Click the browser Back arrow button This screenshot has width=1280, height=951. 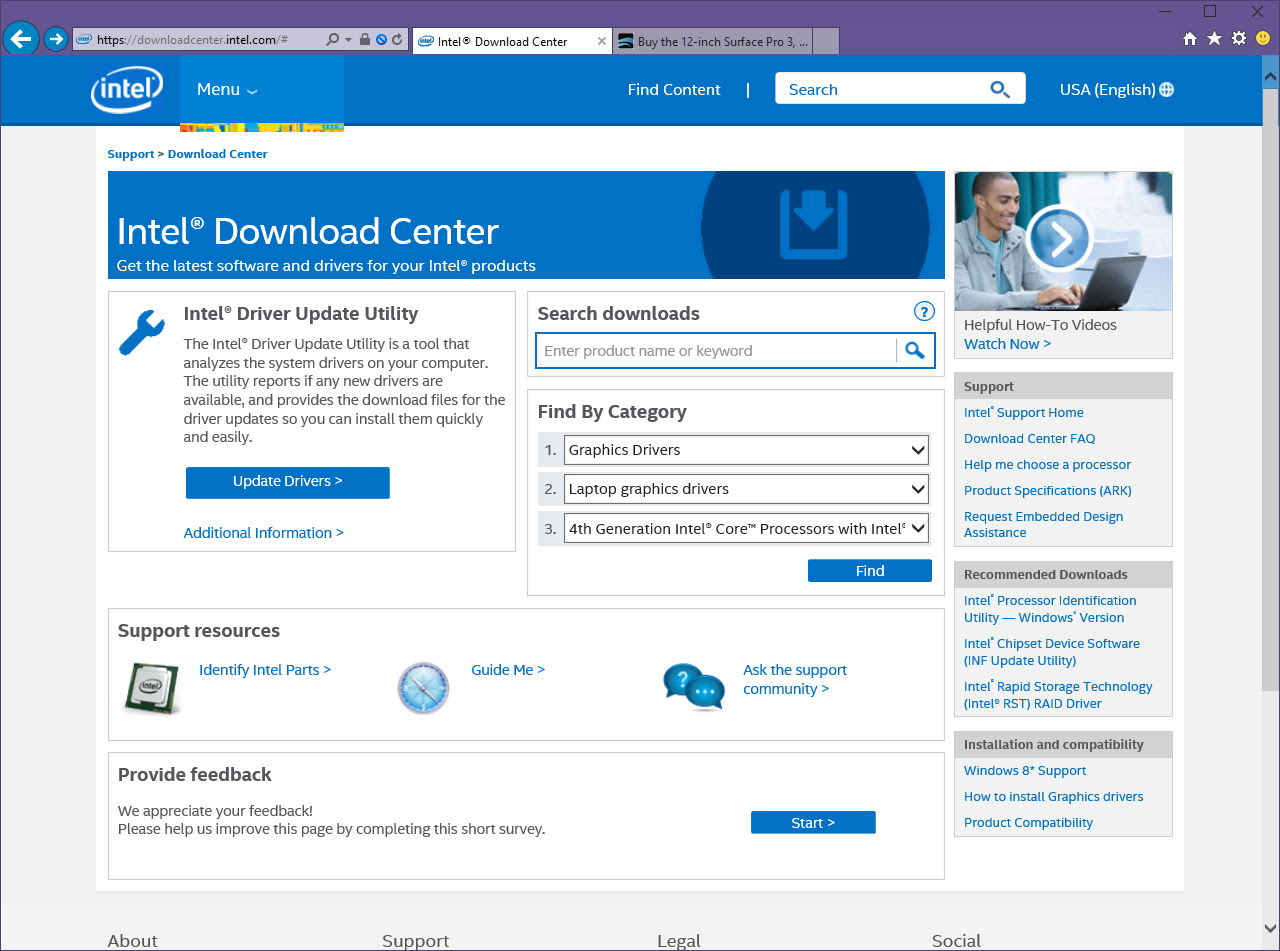point(21,39)
